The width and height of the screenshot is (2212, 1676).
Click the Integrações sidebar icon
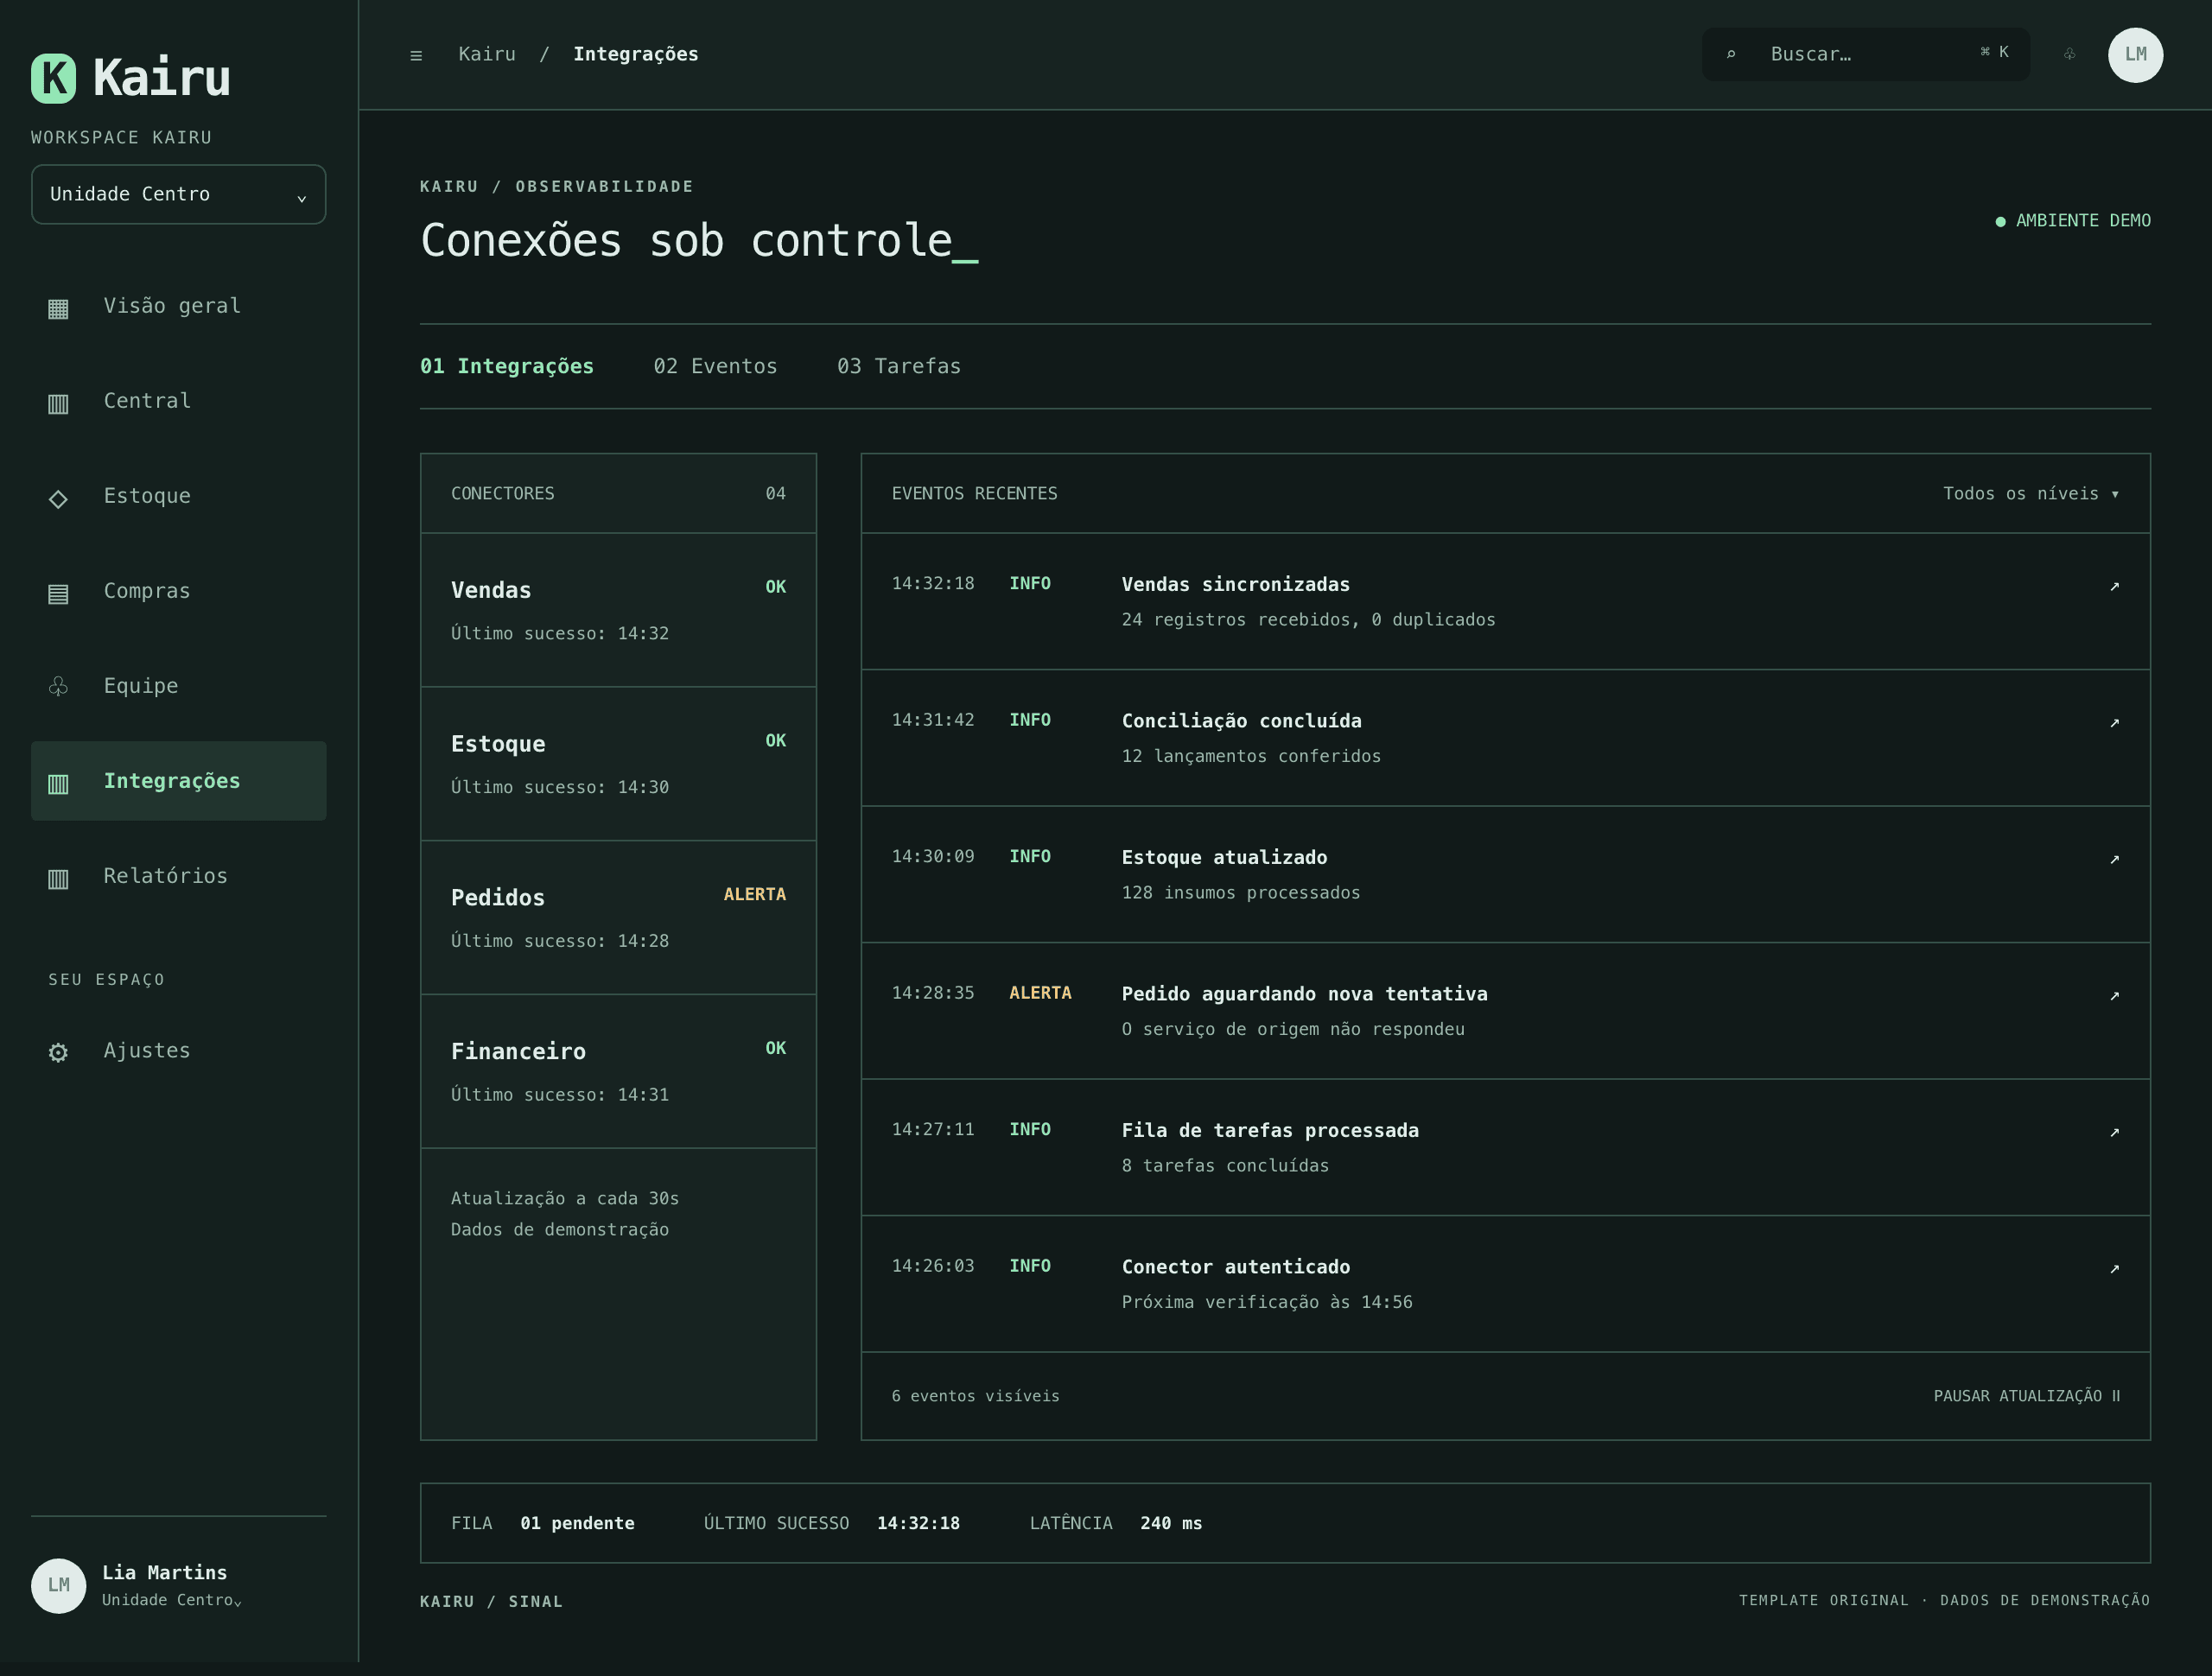[58, 783]
